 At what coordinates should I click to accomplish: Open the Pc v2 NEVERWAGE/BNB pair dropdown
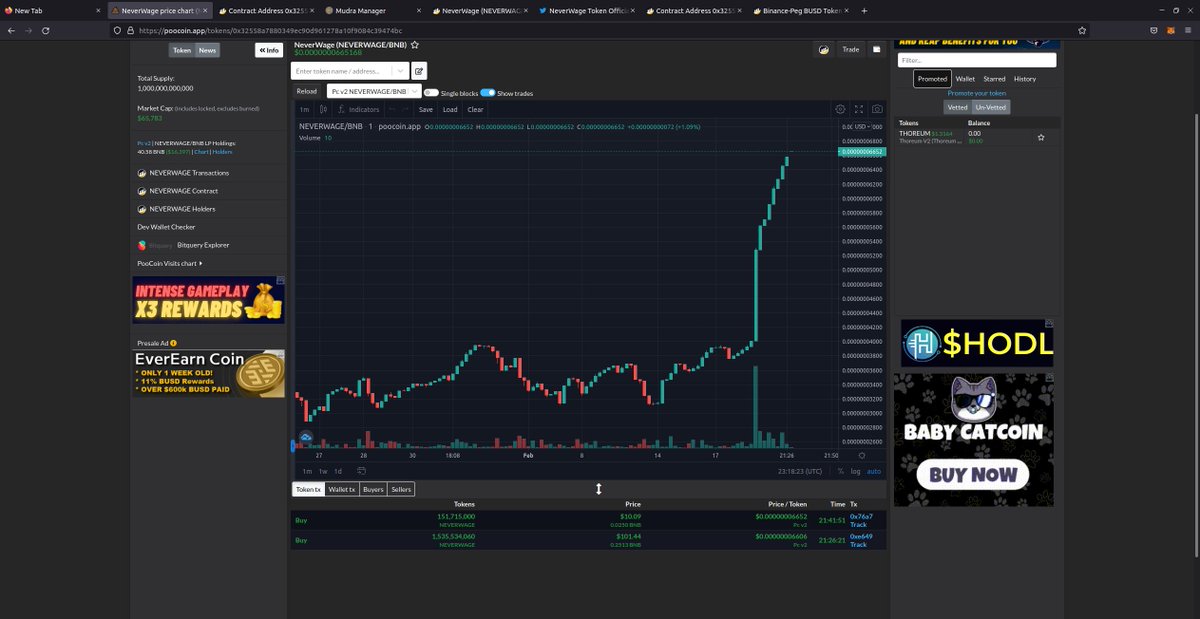click(373, 91)
